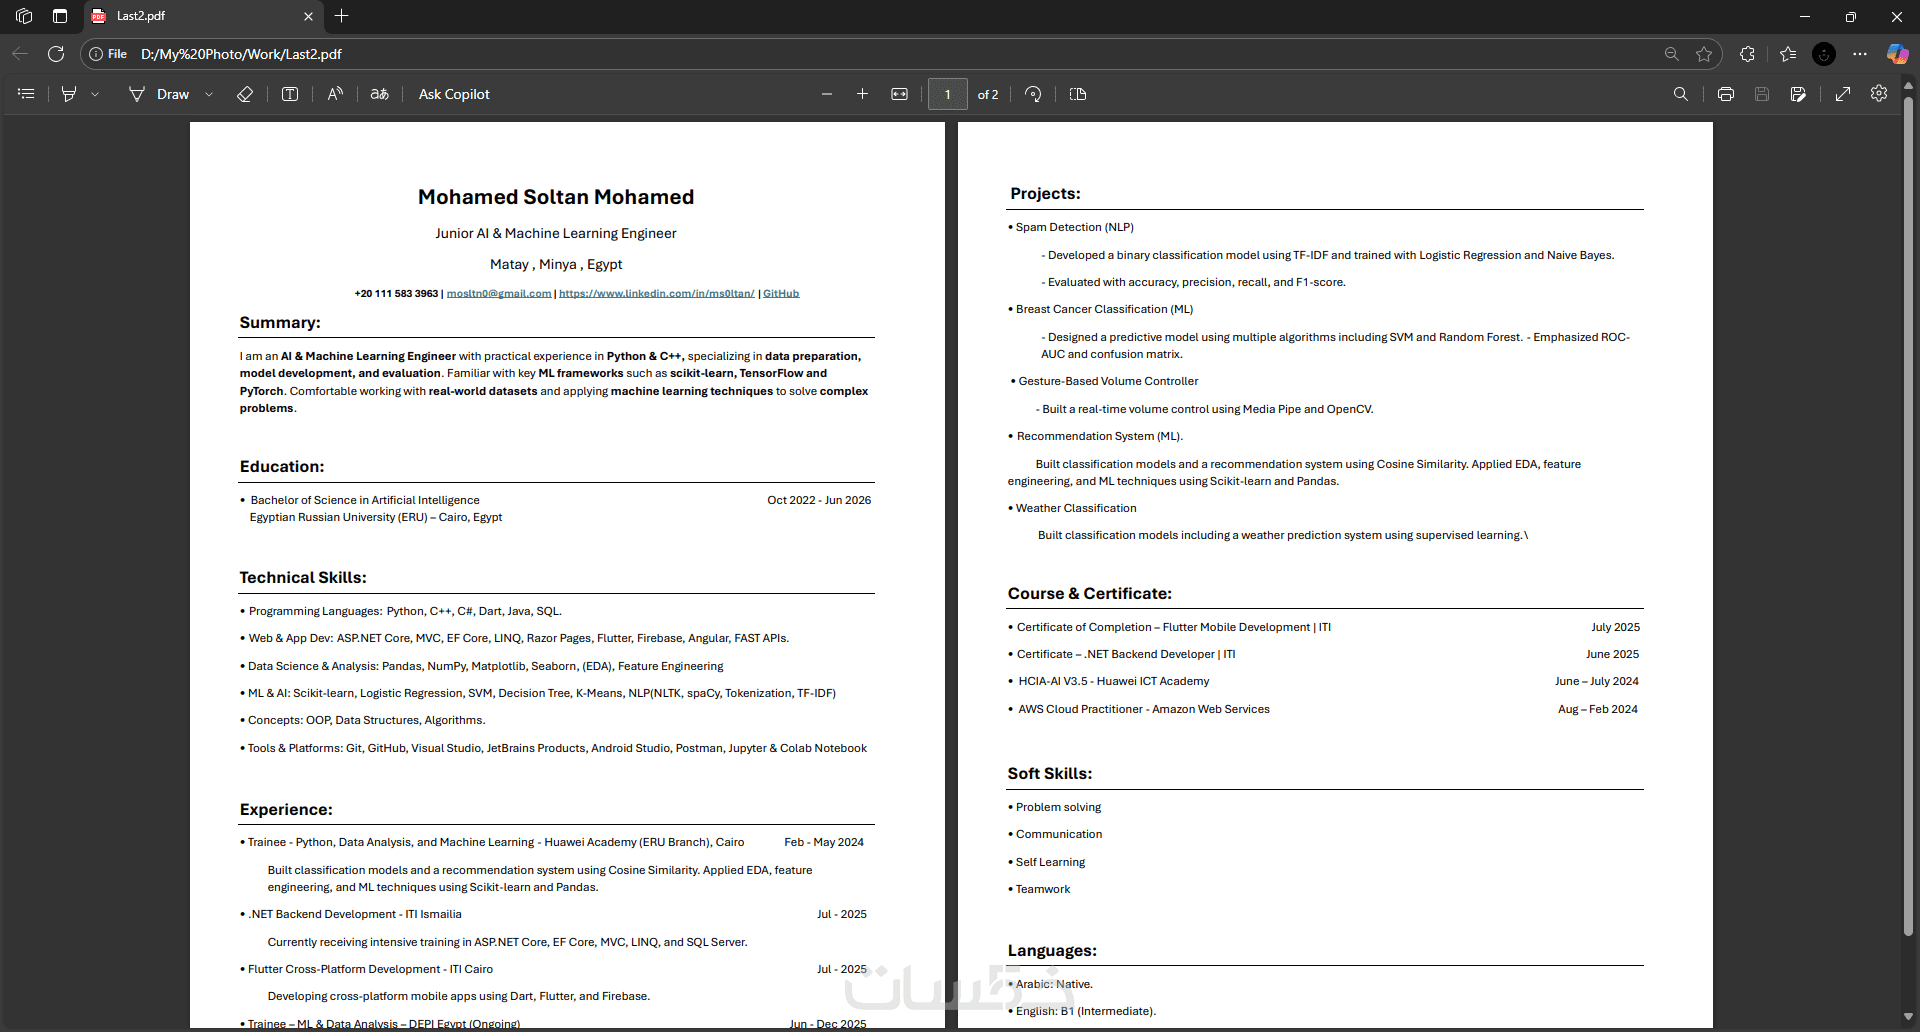This screenshot has height=1032, width=1920.
Task: Click the 'Technical Skills:' heading
Action: [303, 577]
